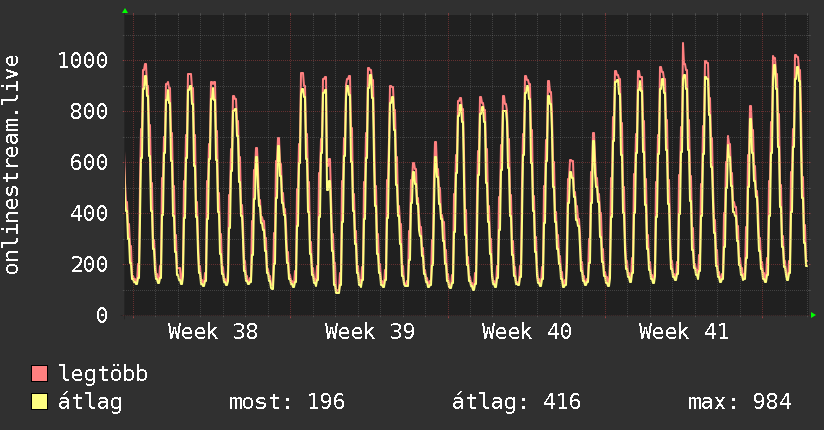Click the 600 y-axis tick label
The height and width of the screenshot is (430, 824).
89,162
